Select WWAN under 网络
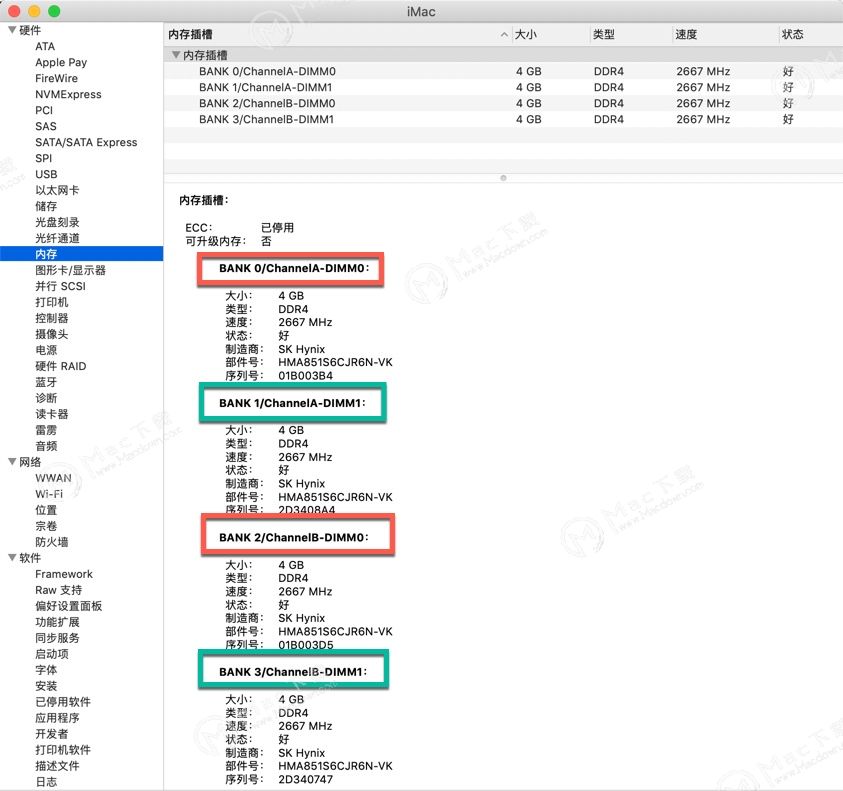The image size is (843, 791). point(53,478)
